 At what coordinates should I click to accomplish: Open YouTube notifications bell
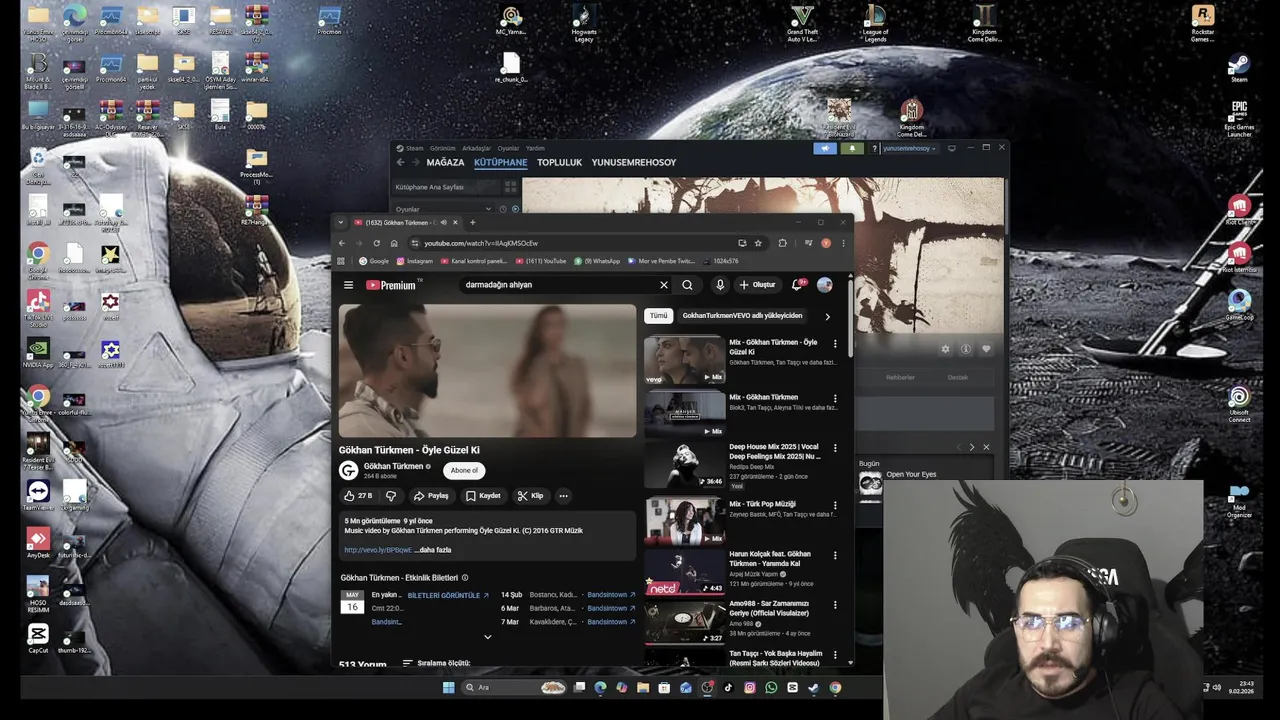pos(797,285)
